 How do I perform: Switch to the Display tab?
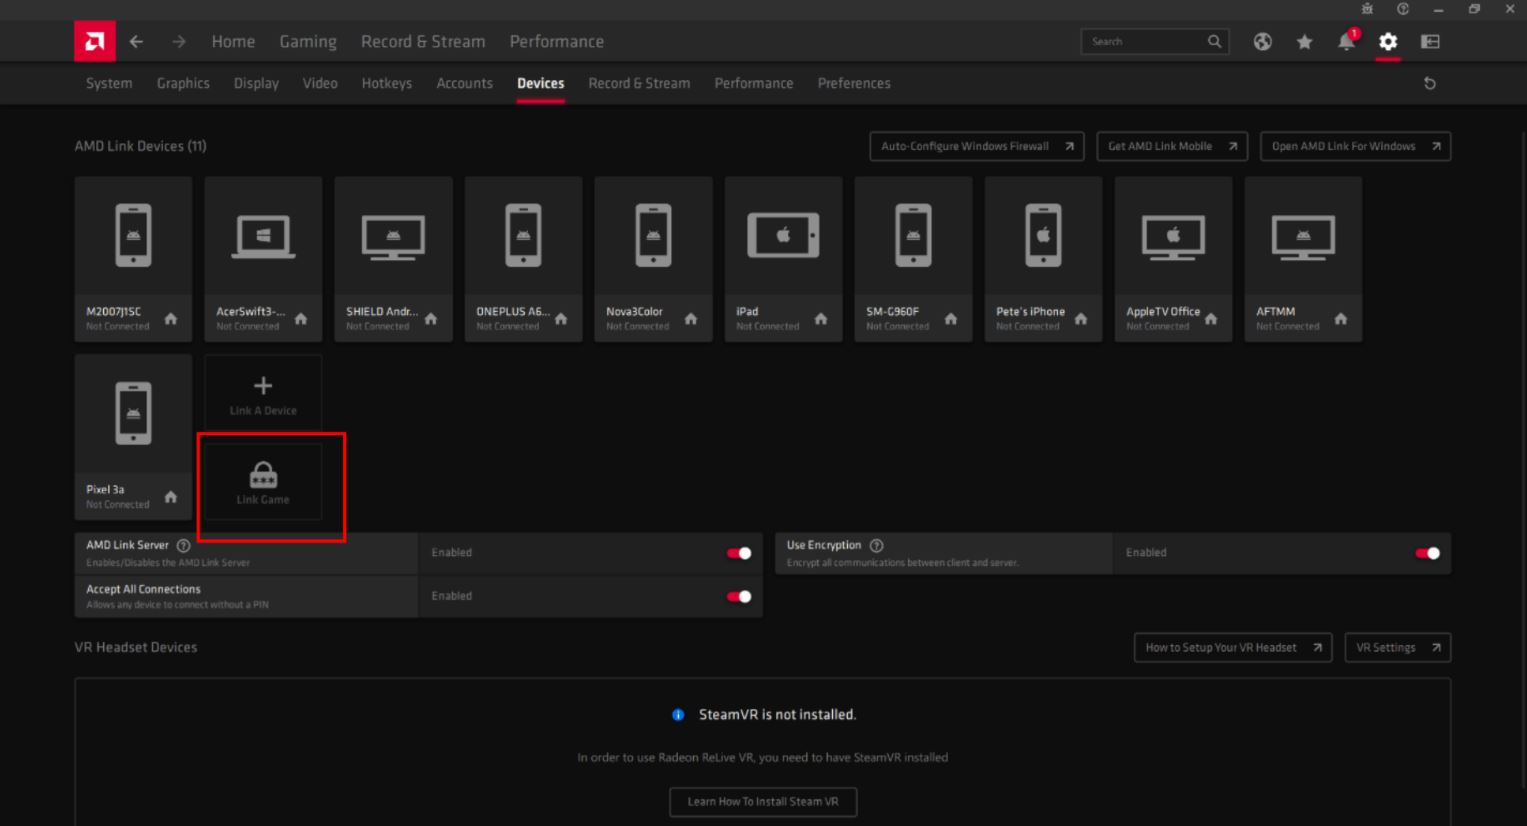coord(256,83)
